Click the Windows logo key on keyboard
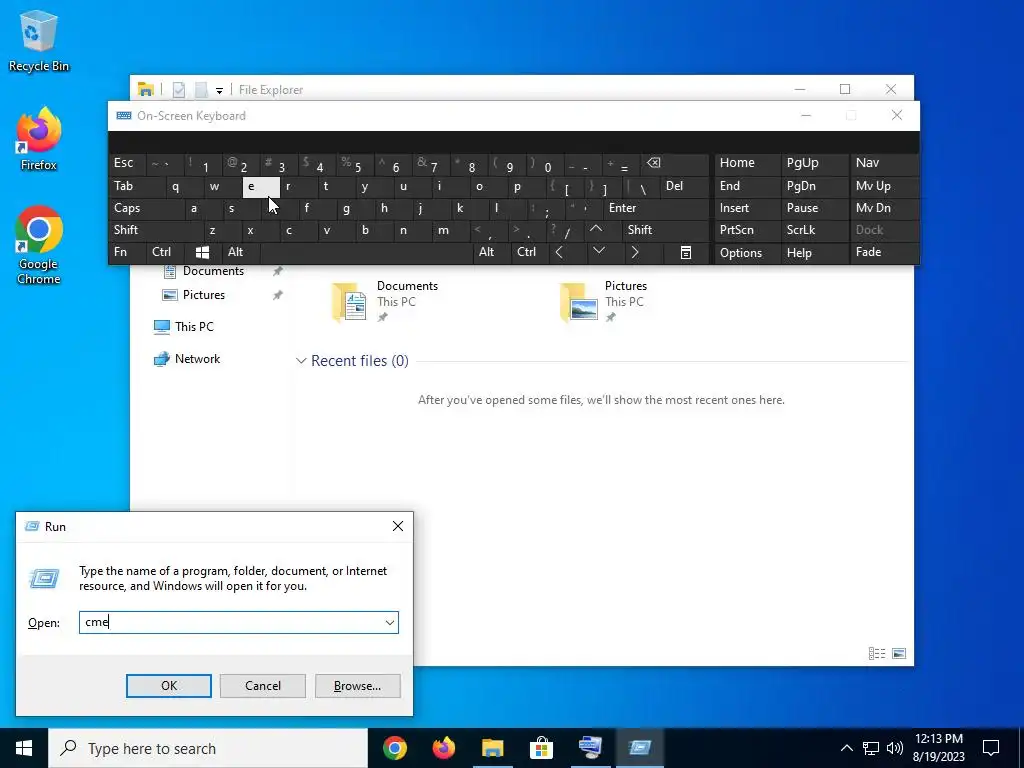The height and width of the screenshot is (768, 1024). click(202, 253)
